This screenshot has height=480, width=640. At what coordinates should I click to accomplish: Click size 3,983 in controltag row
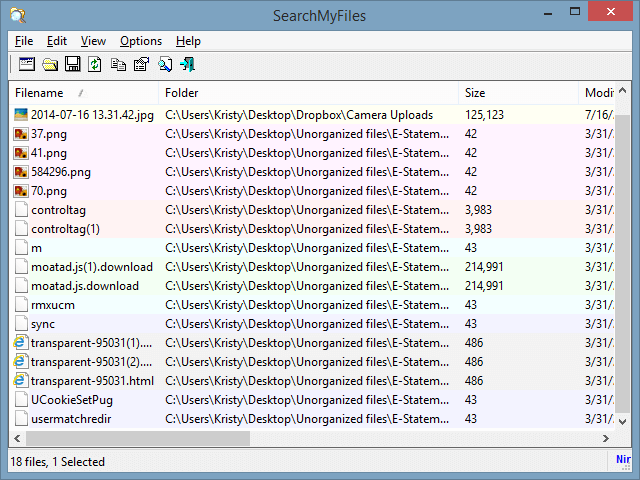coord(478,210)
